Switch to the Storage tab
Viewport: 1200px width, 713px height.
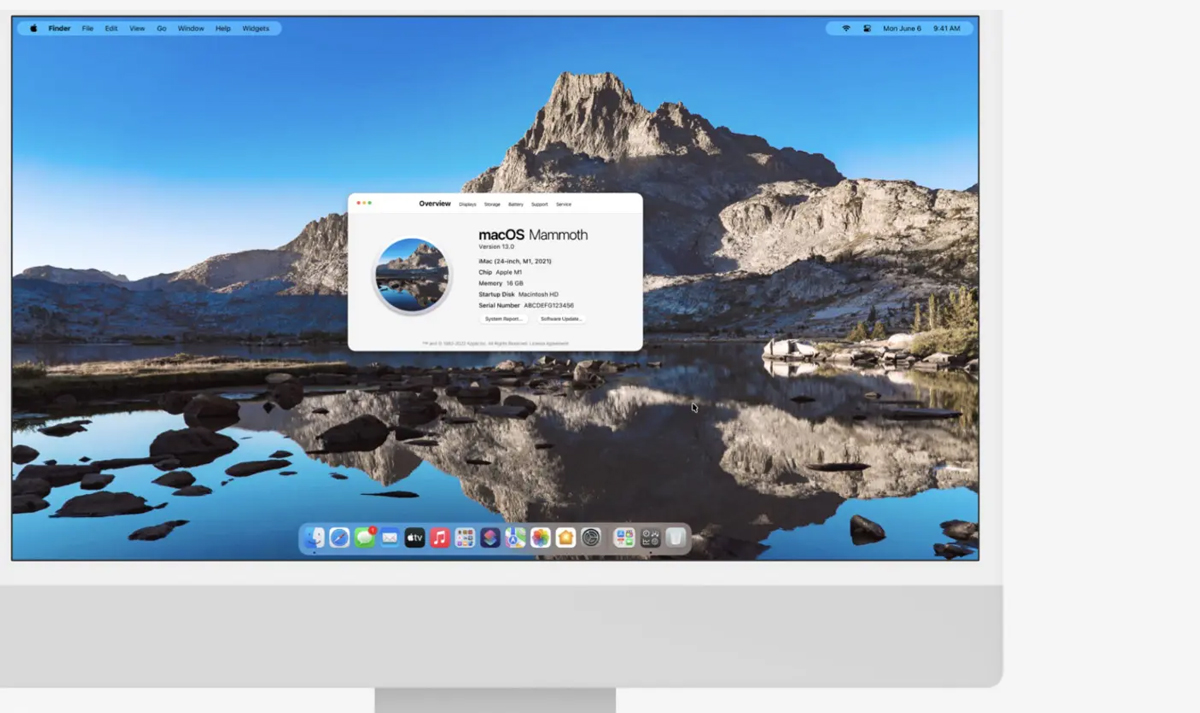pyautogui.click(x=492, y=204)
